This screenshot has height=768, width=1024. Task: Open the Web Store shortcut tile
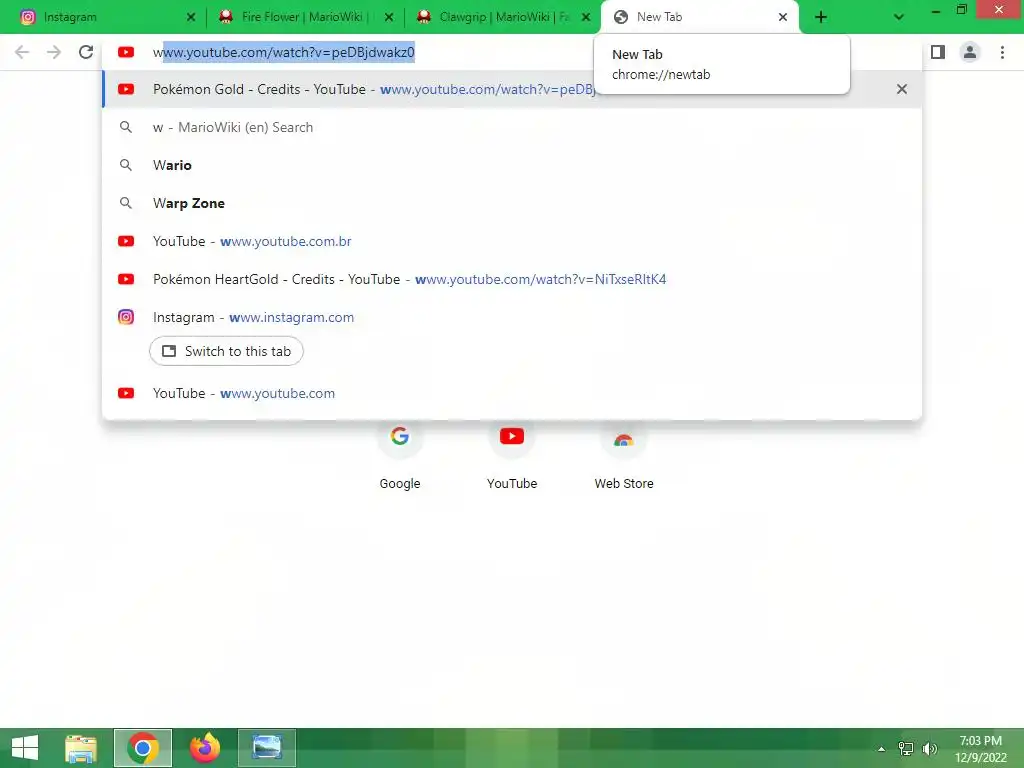(624, 457)
